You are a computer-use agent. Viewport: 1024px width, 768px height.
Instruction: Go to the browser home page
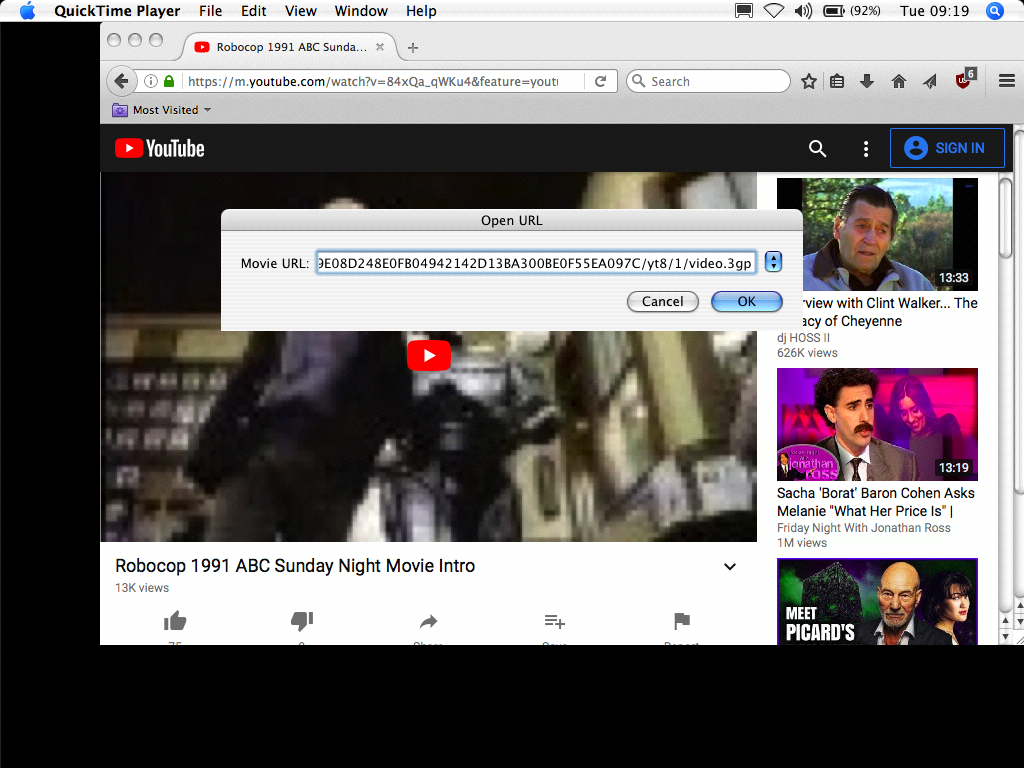click(x=899, y=81)
